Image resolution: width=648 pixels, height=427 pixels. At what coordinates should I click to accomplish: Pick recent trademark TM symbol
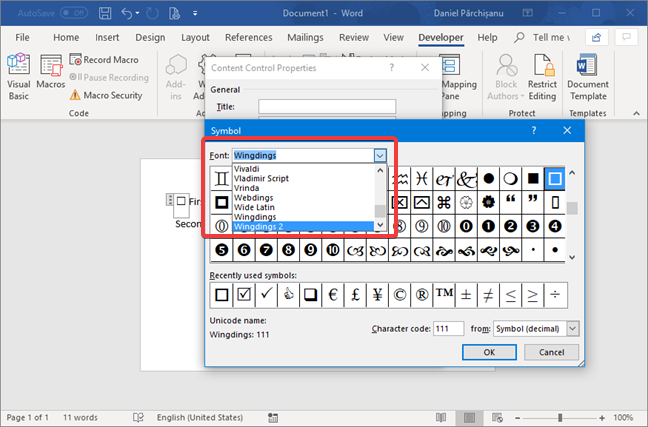coord(444,295)
